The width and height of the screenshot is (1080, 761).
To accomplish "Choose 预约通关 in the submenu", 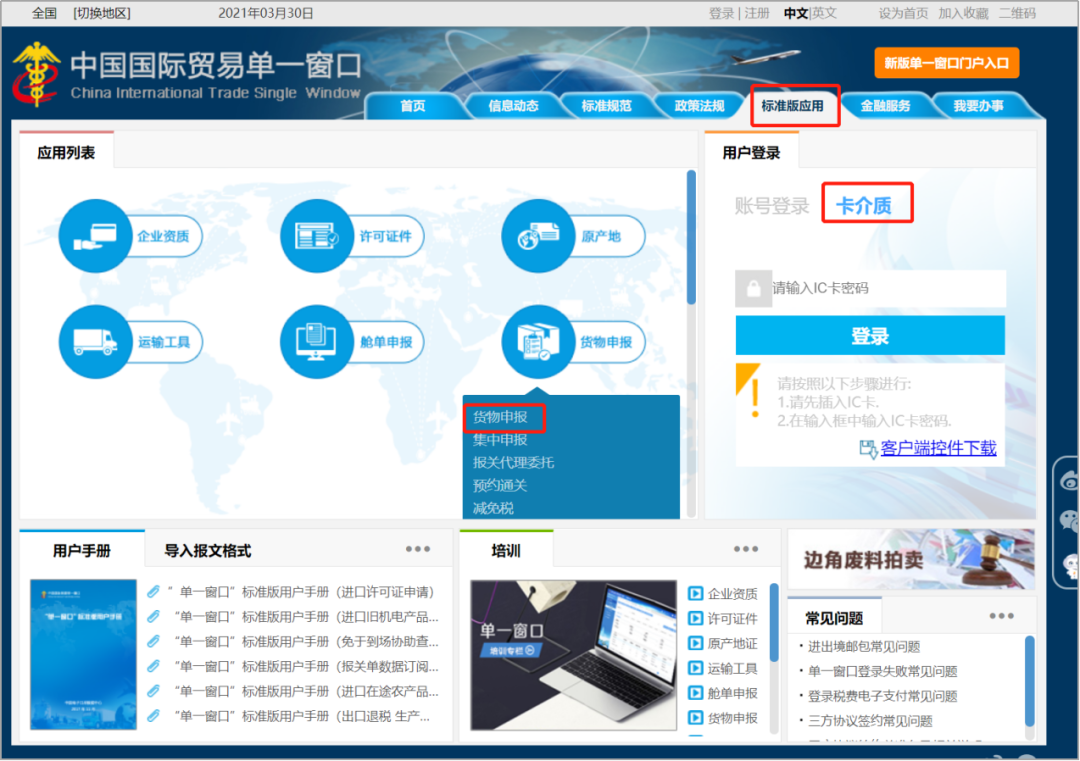I will (500, 486).
